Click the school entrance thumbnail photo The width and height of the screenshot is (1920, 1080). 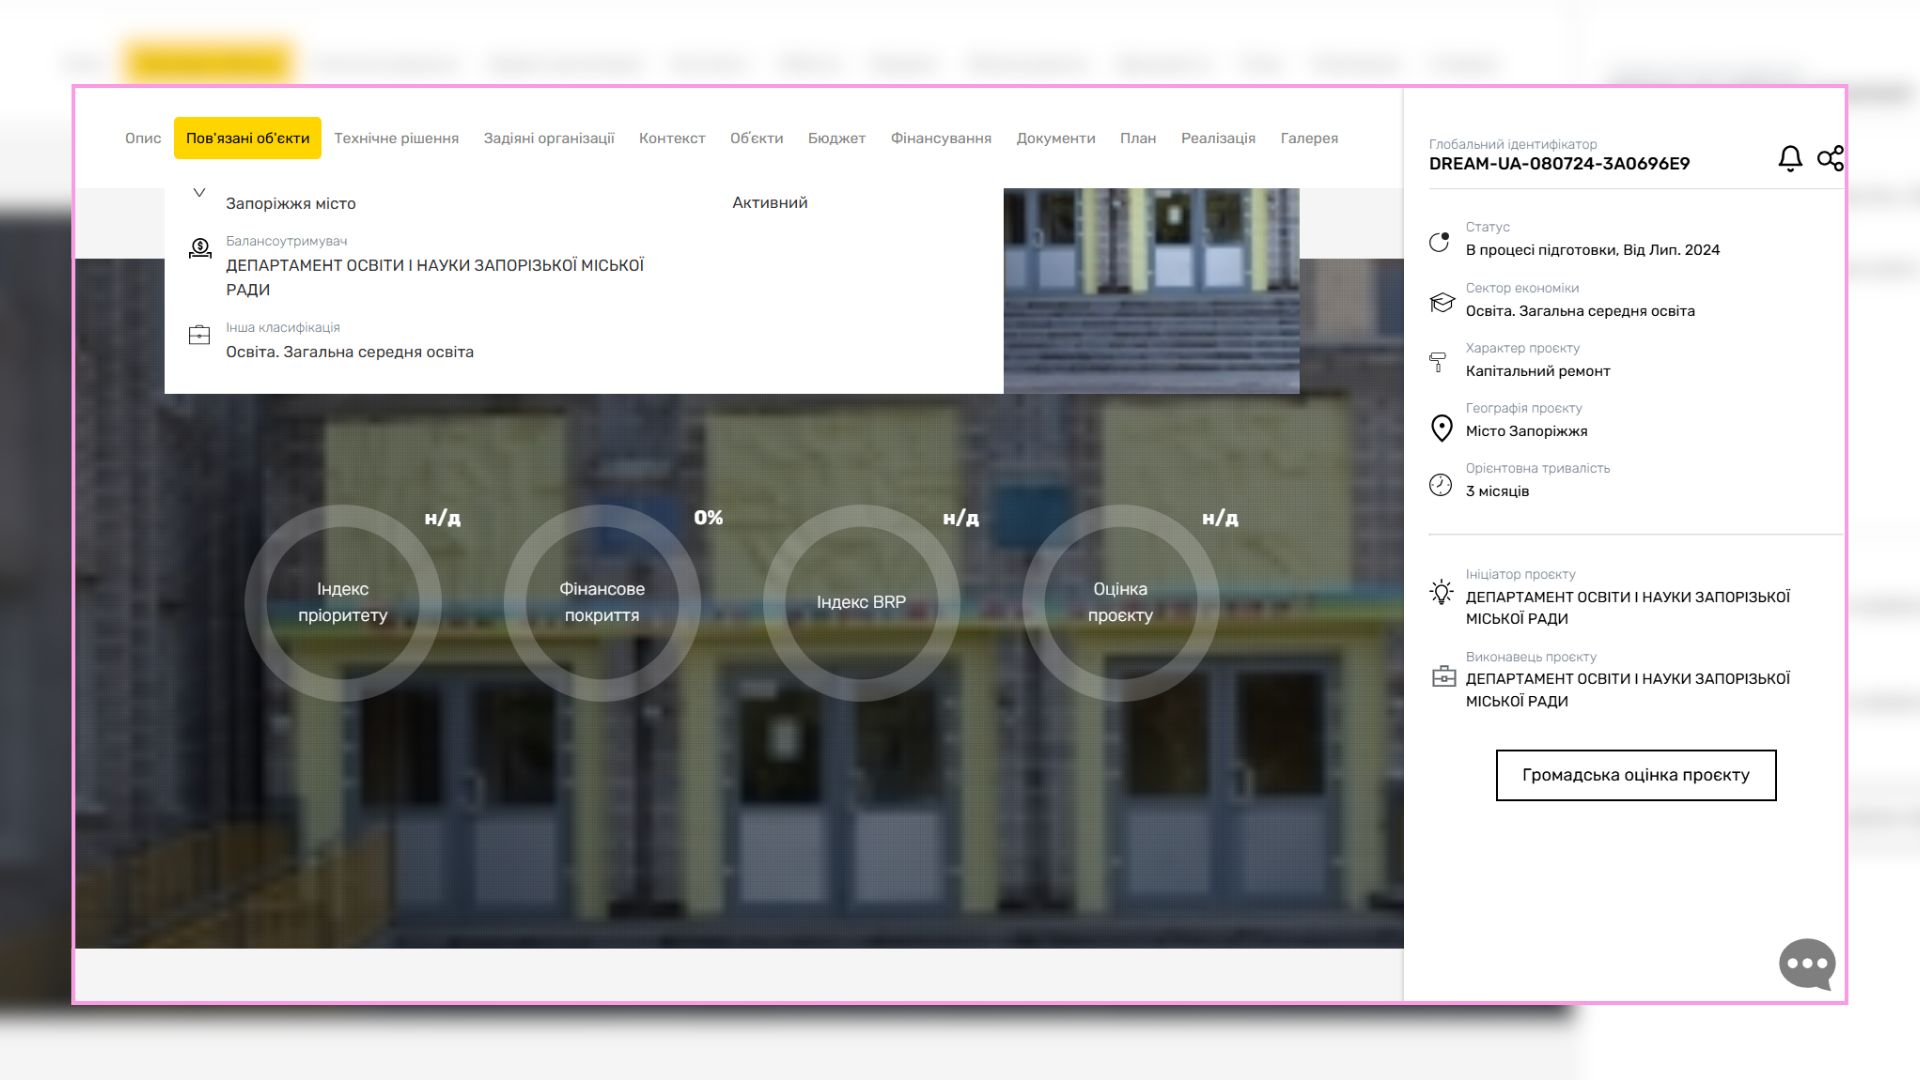tap(1151, 290)
